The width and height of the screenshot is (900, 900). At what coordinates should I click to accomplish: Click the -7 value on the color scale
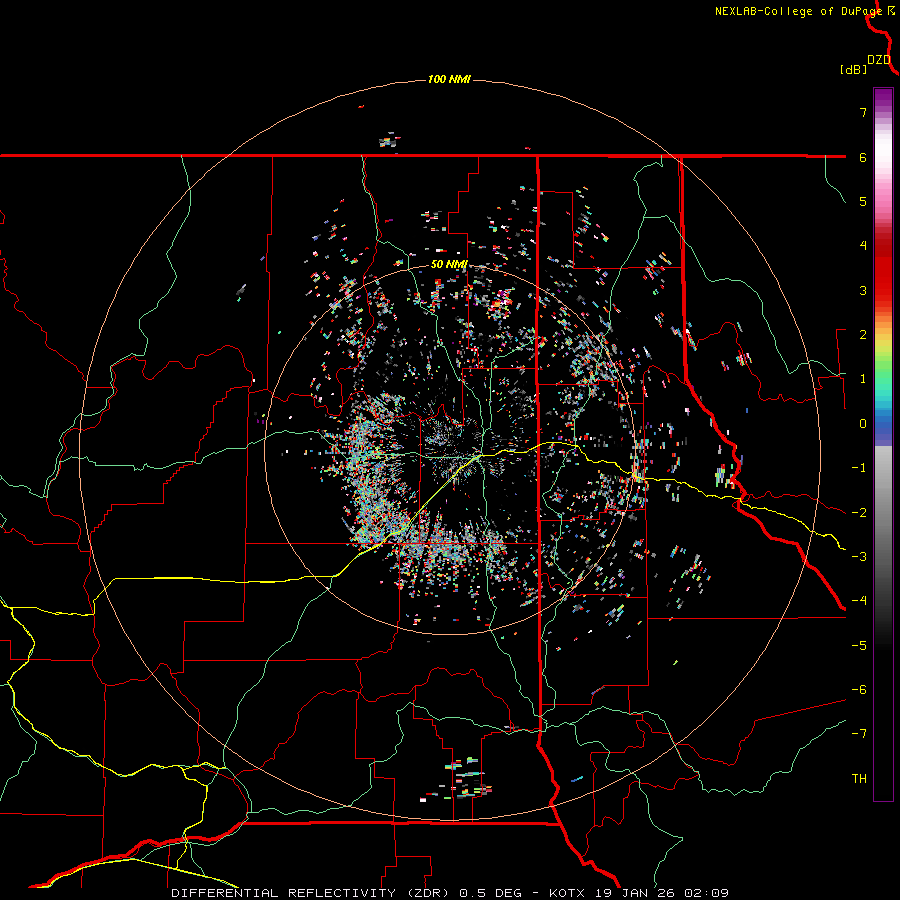[x=859, y=734]
